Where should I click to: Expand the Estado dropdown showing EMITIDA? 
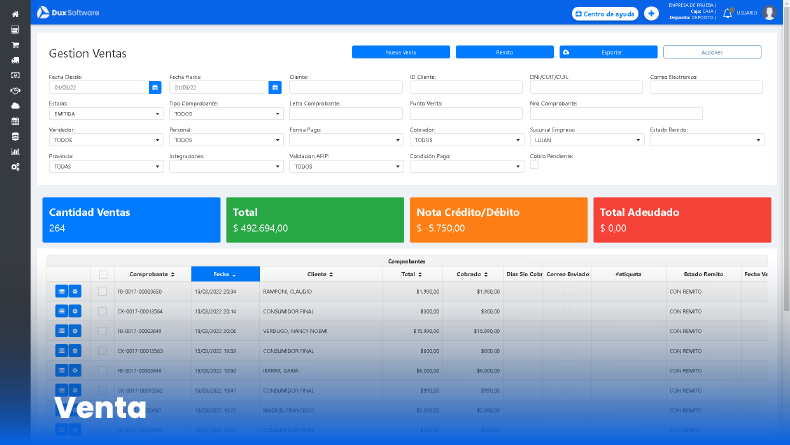pos(105,114)
